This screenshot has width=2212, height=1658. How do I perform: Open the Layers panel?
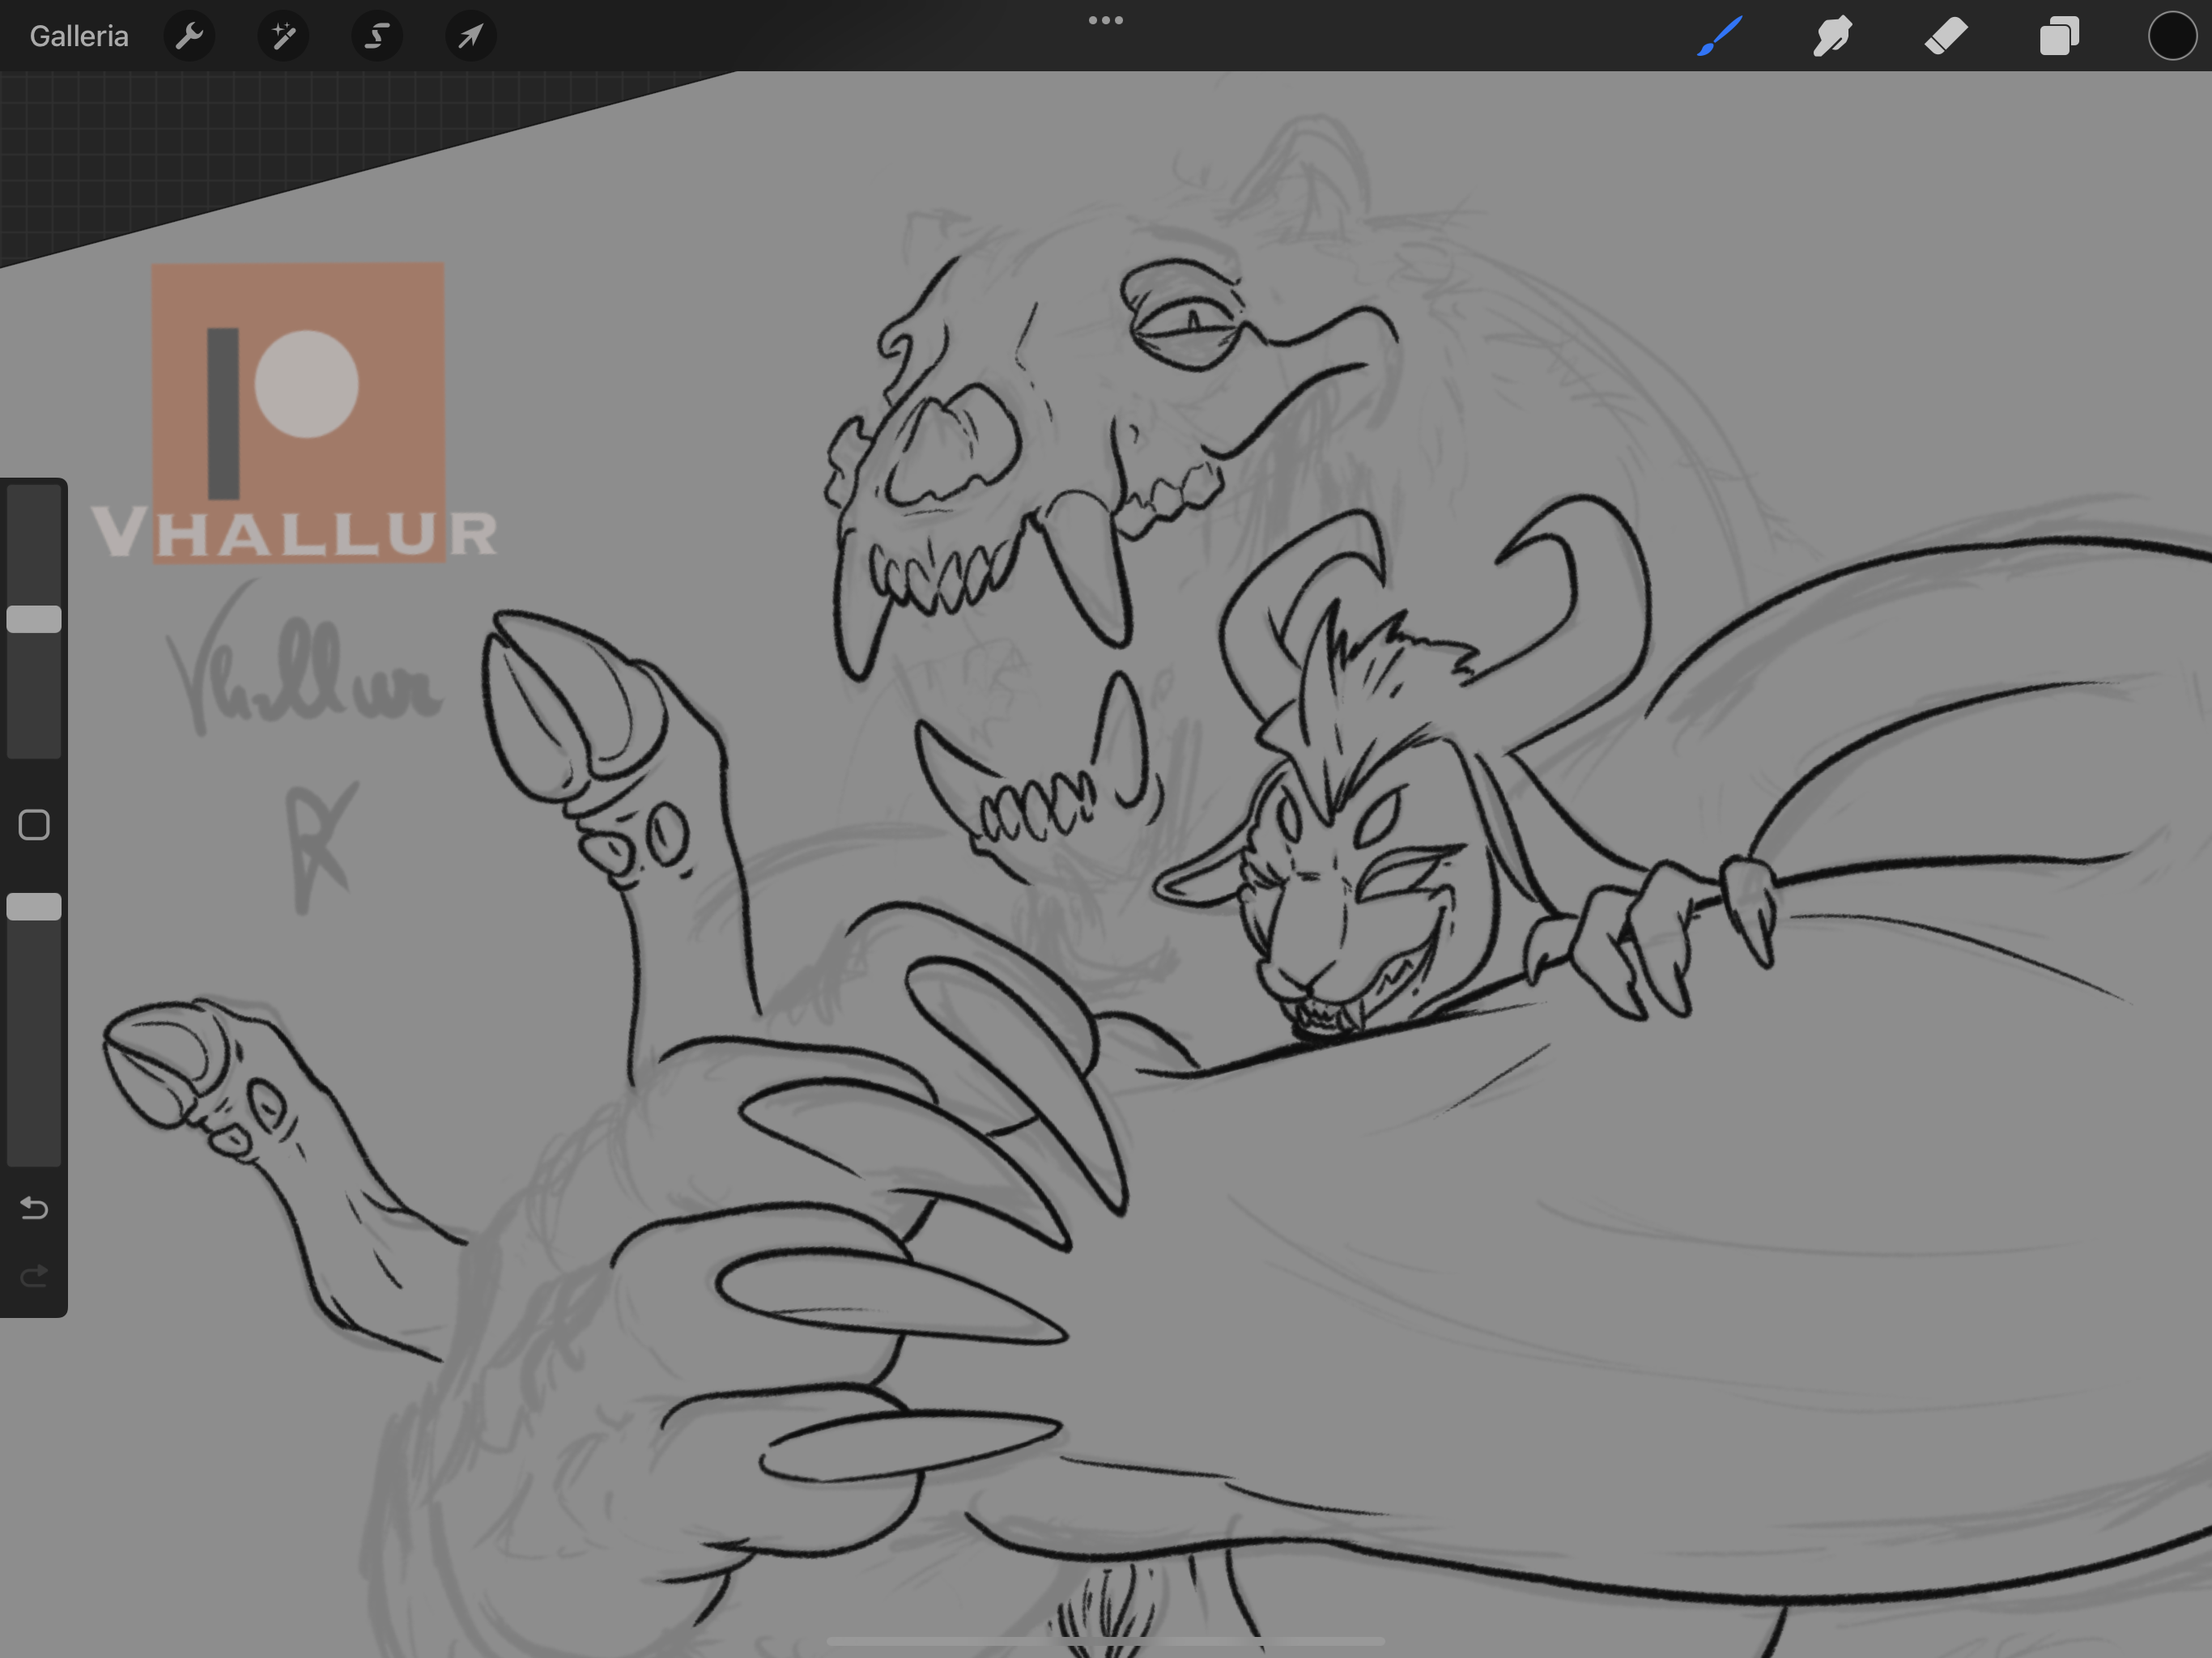coord(2059,36)
